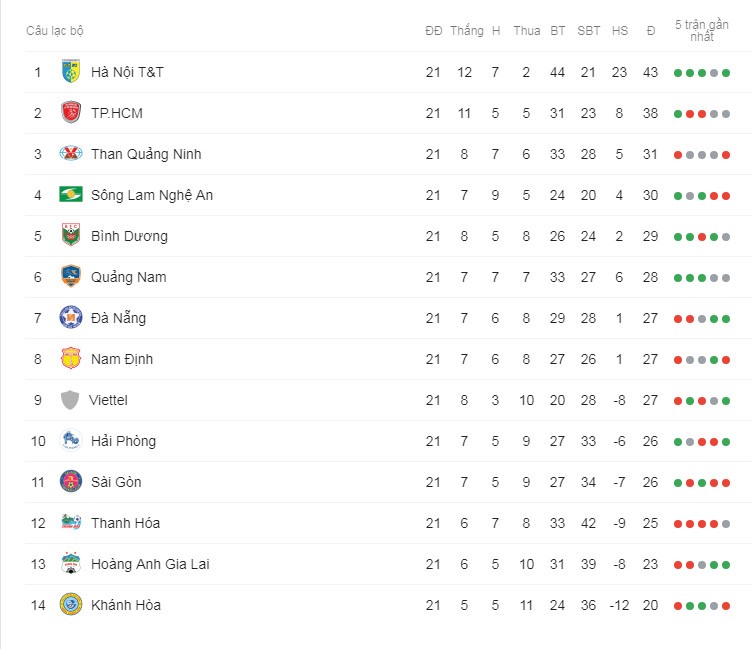
Task: Click the Viettel grey shield placeholder icon
Action: click(x=70, y=400)
